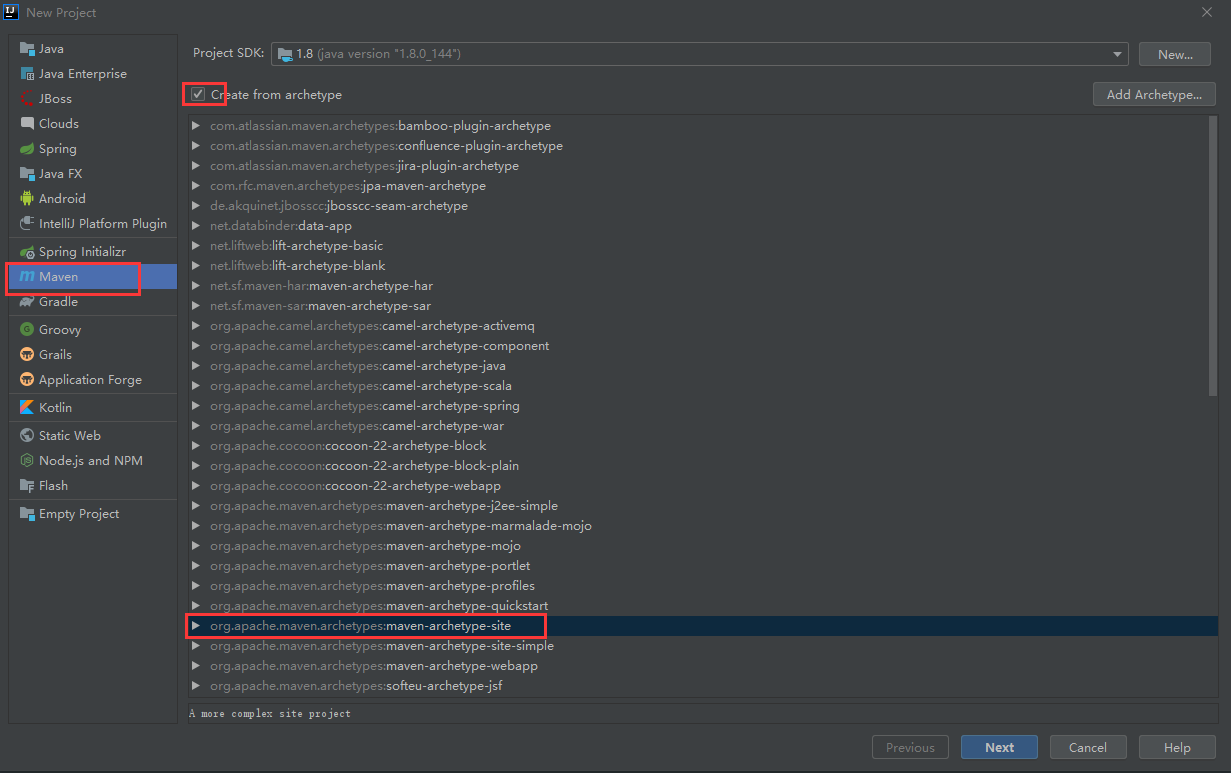Click the Java Enterprise icon

27,74
